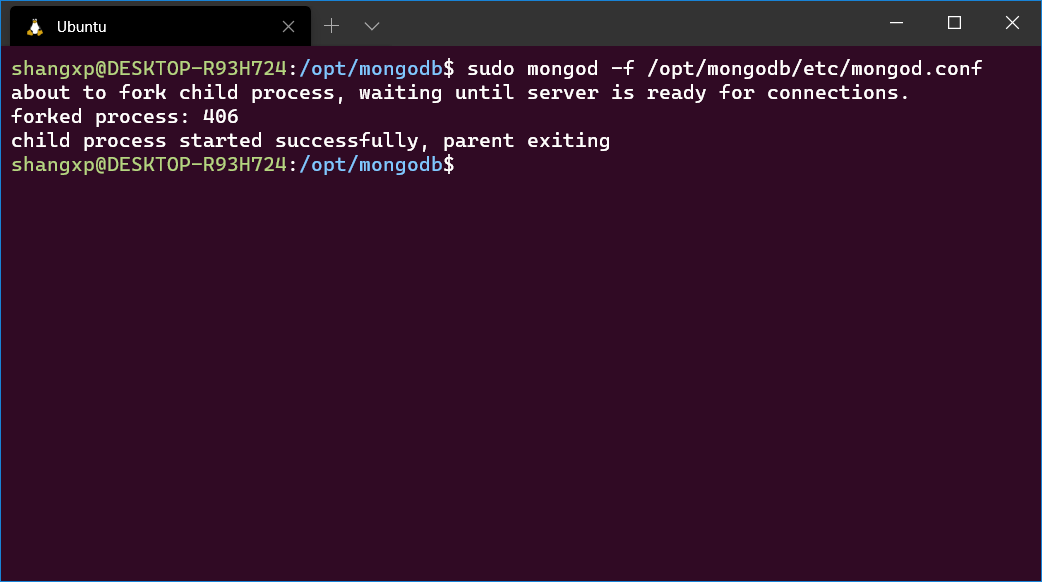Click shangxp@DESKTOP-R93H724 in the last prompt
The height and width of the screenshot is (582, 1042).
(149, 165)
